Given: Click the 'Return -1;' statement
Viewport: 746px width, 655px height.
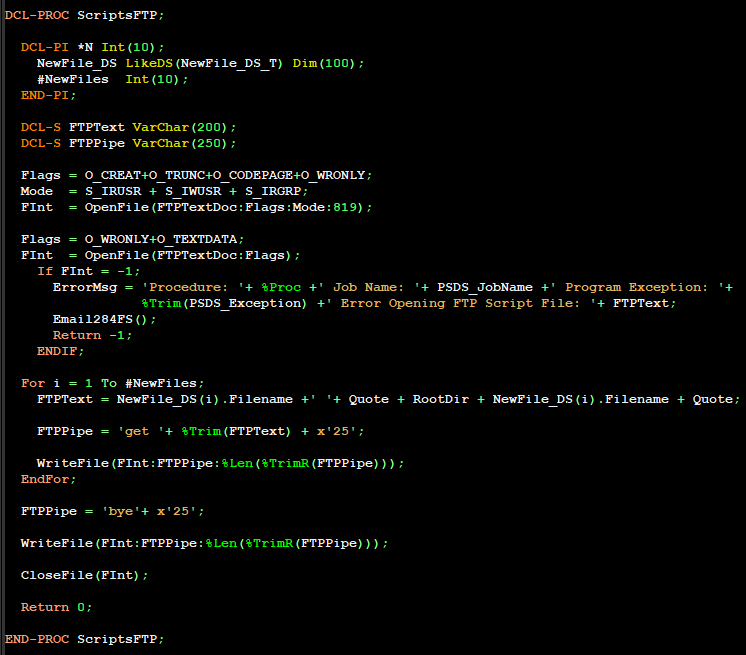Looking at the screenshot, I should click(x=92, y=335).
